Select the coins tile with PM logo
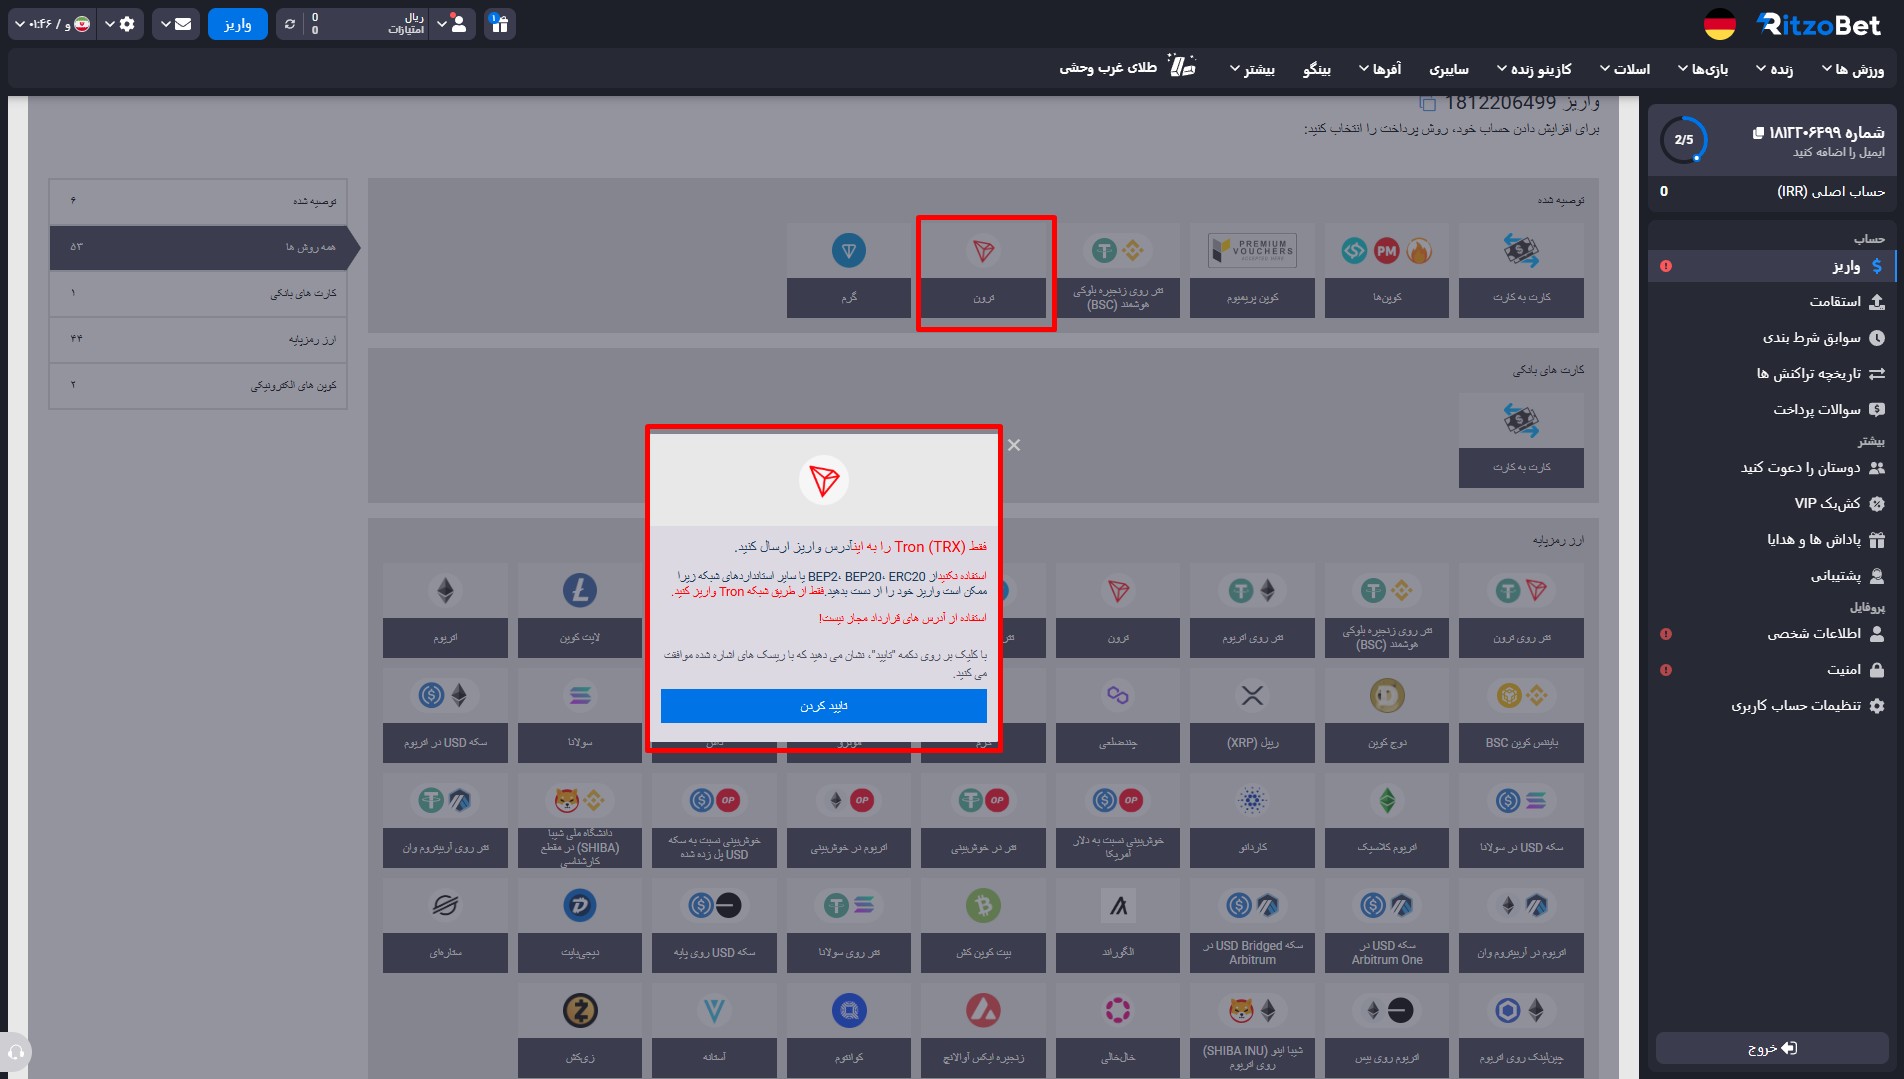 coord(1386,271)
